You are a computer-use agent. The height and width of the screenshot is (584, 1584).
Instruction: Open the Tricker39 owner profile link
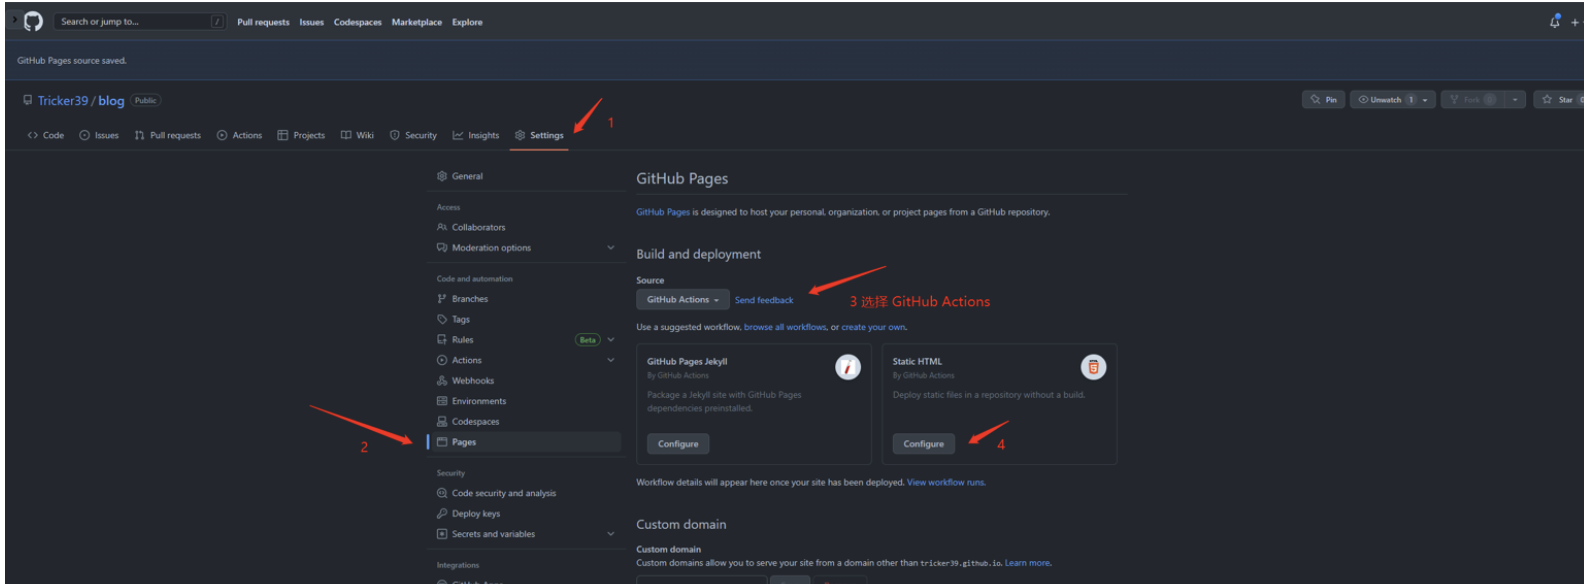coord(63,101)
